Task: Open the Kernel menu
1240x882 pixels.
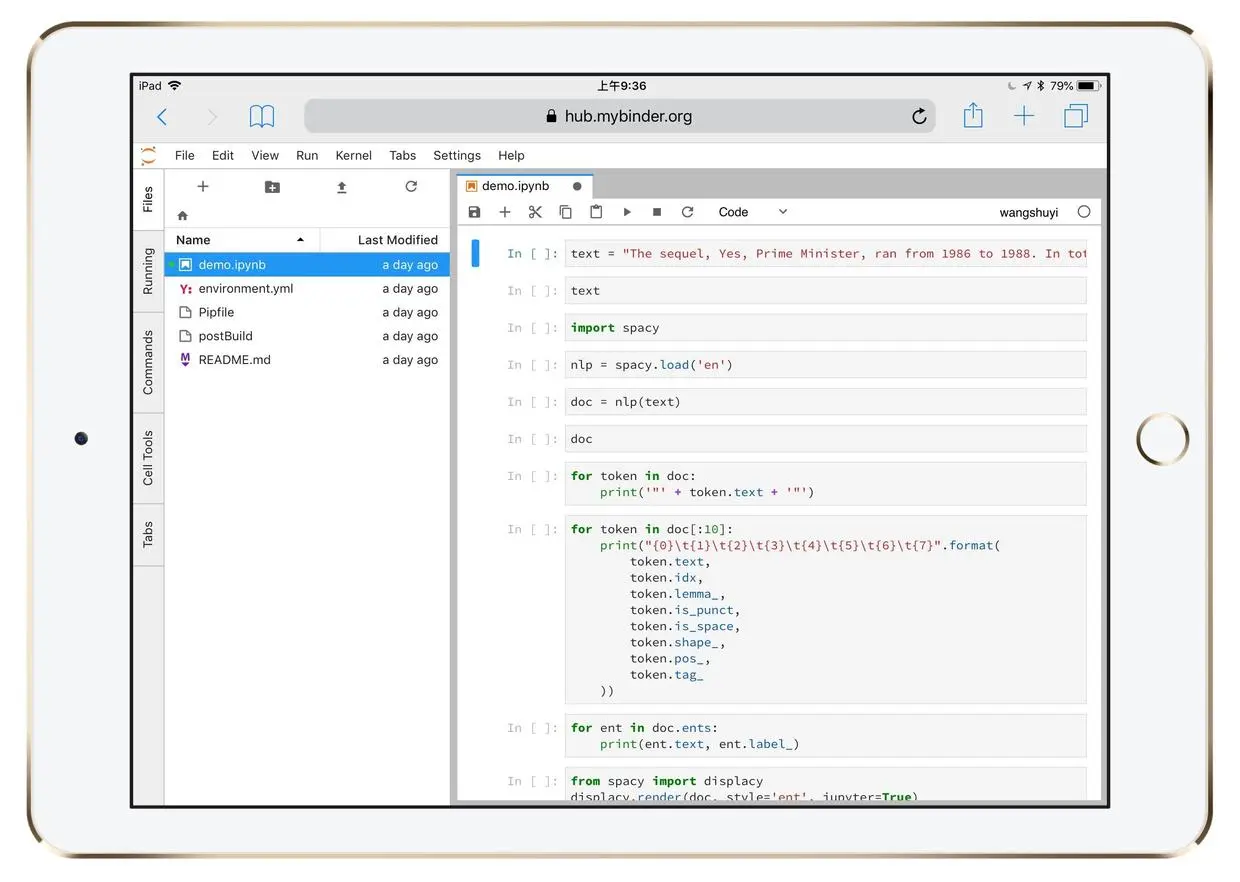Action: tap(354, 156)
